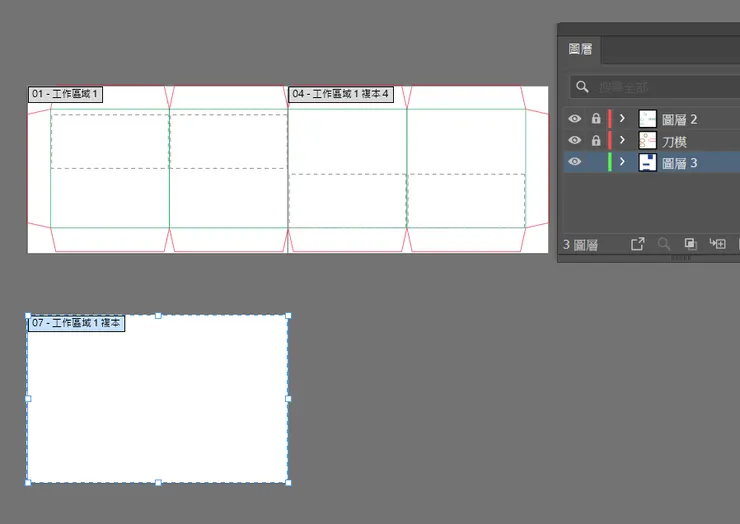Unlock the 刀模 layer padlock
Viewport: 740px width, 524px height.
[x=596, y=140]
